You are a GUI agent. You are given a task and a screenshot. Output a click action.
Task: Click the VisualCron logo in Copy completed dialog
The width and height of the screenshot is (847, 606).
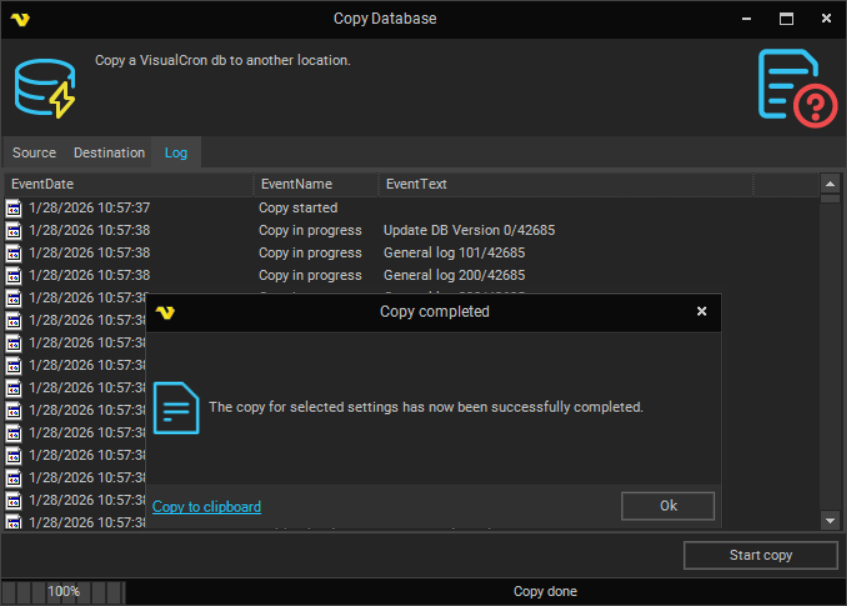pyautogui.click(x=166, y=312)
